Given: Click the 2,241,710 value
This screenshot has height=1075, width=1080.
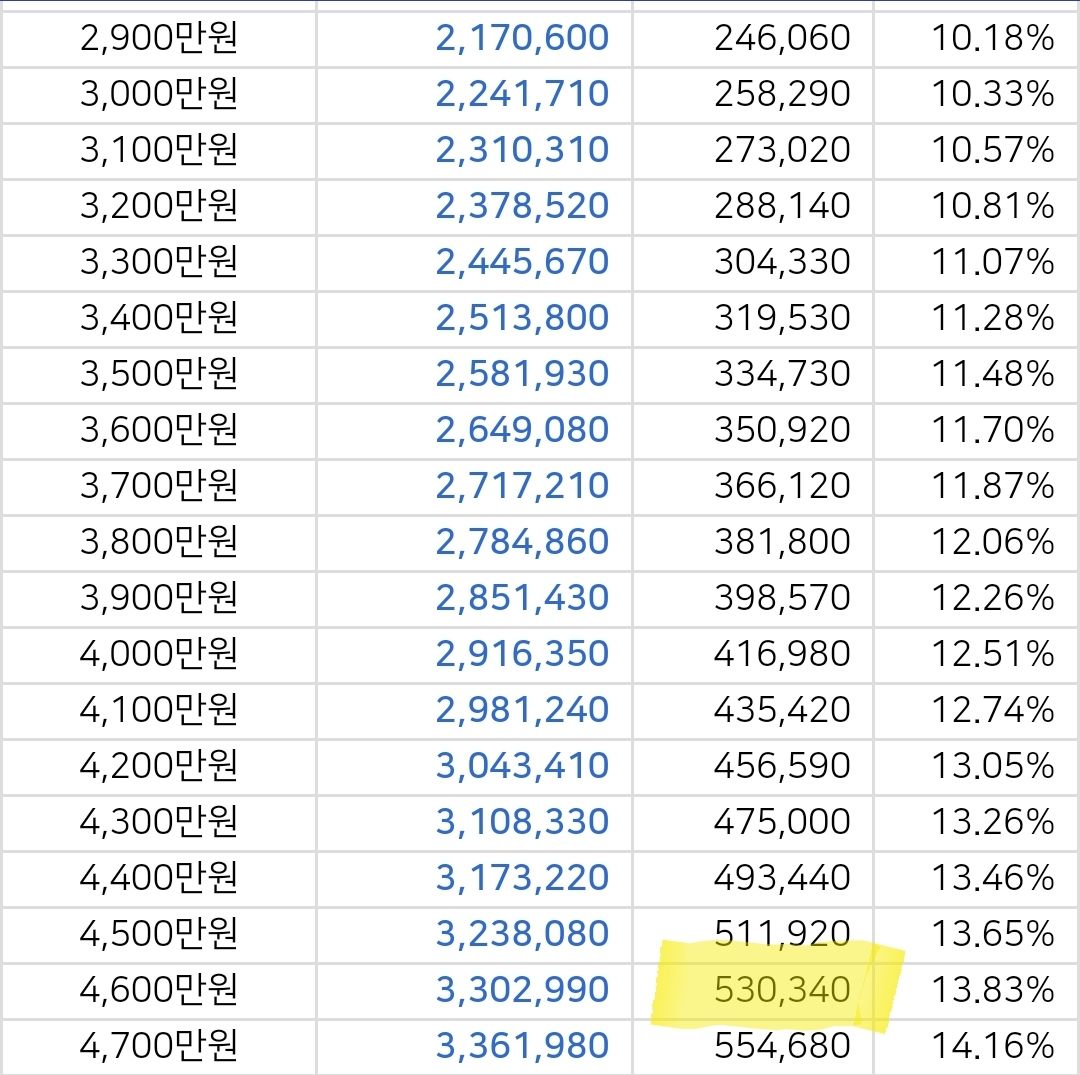Looking at the screenshot, I should click(523, 94).
